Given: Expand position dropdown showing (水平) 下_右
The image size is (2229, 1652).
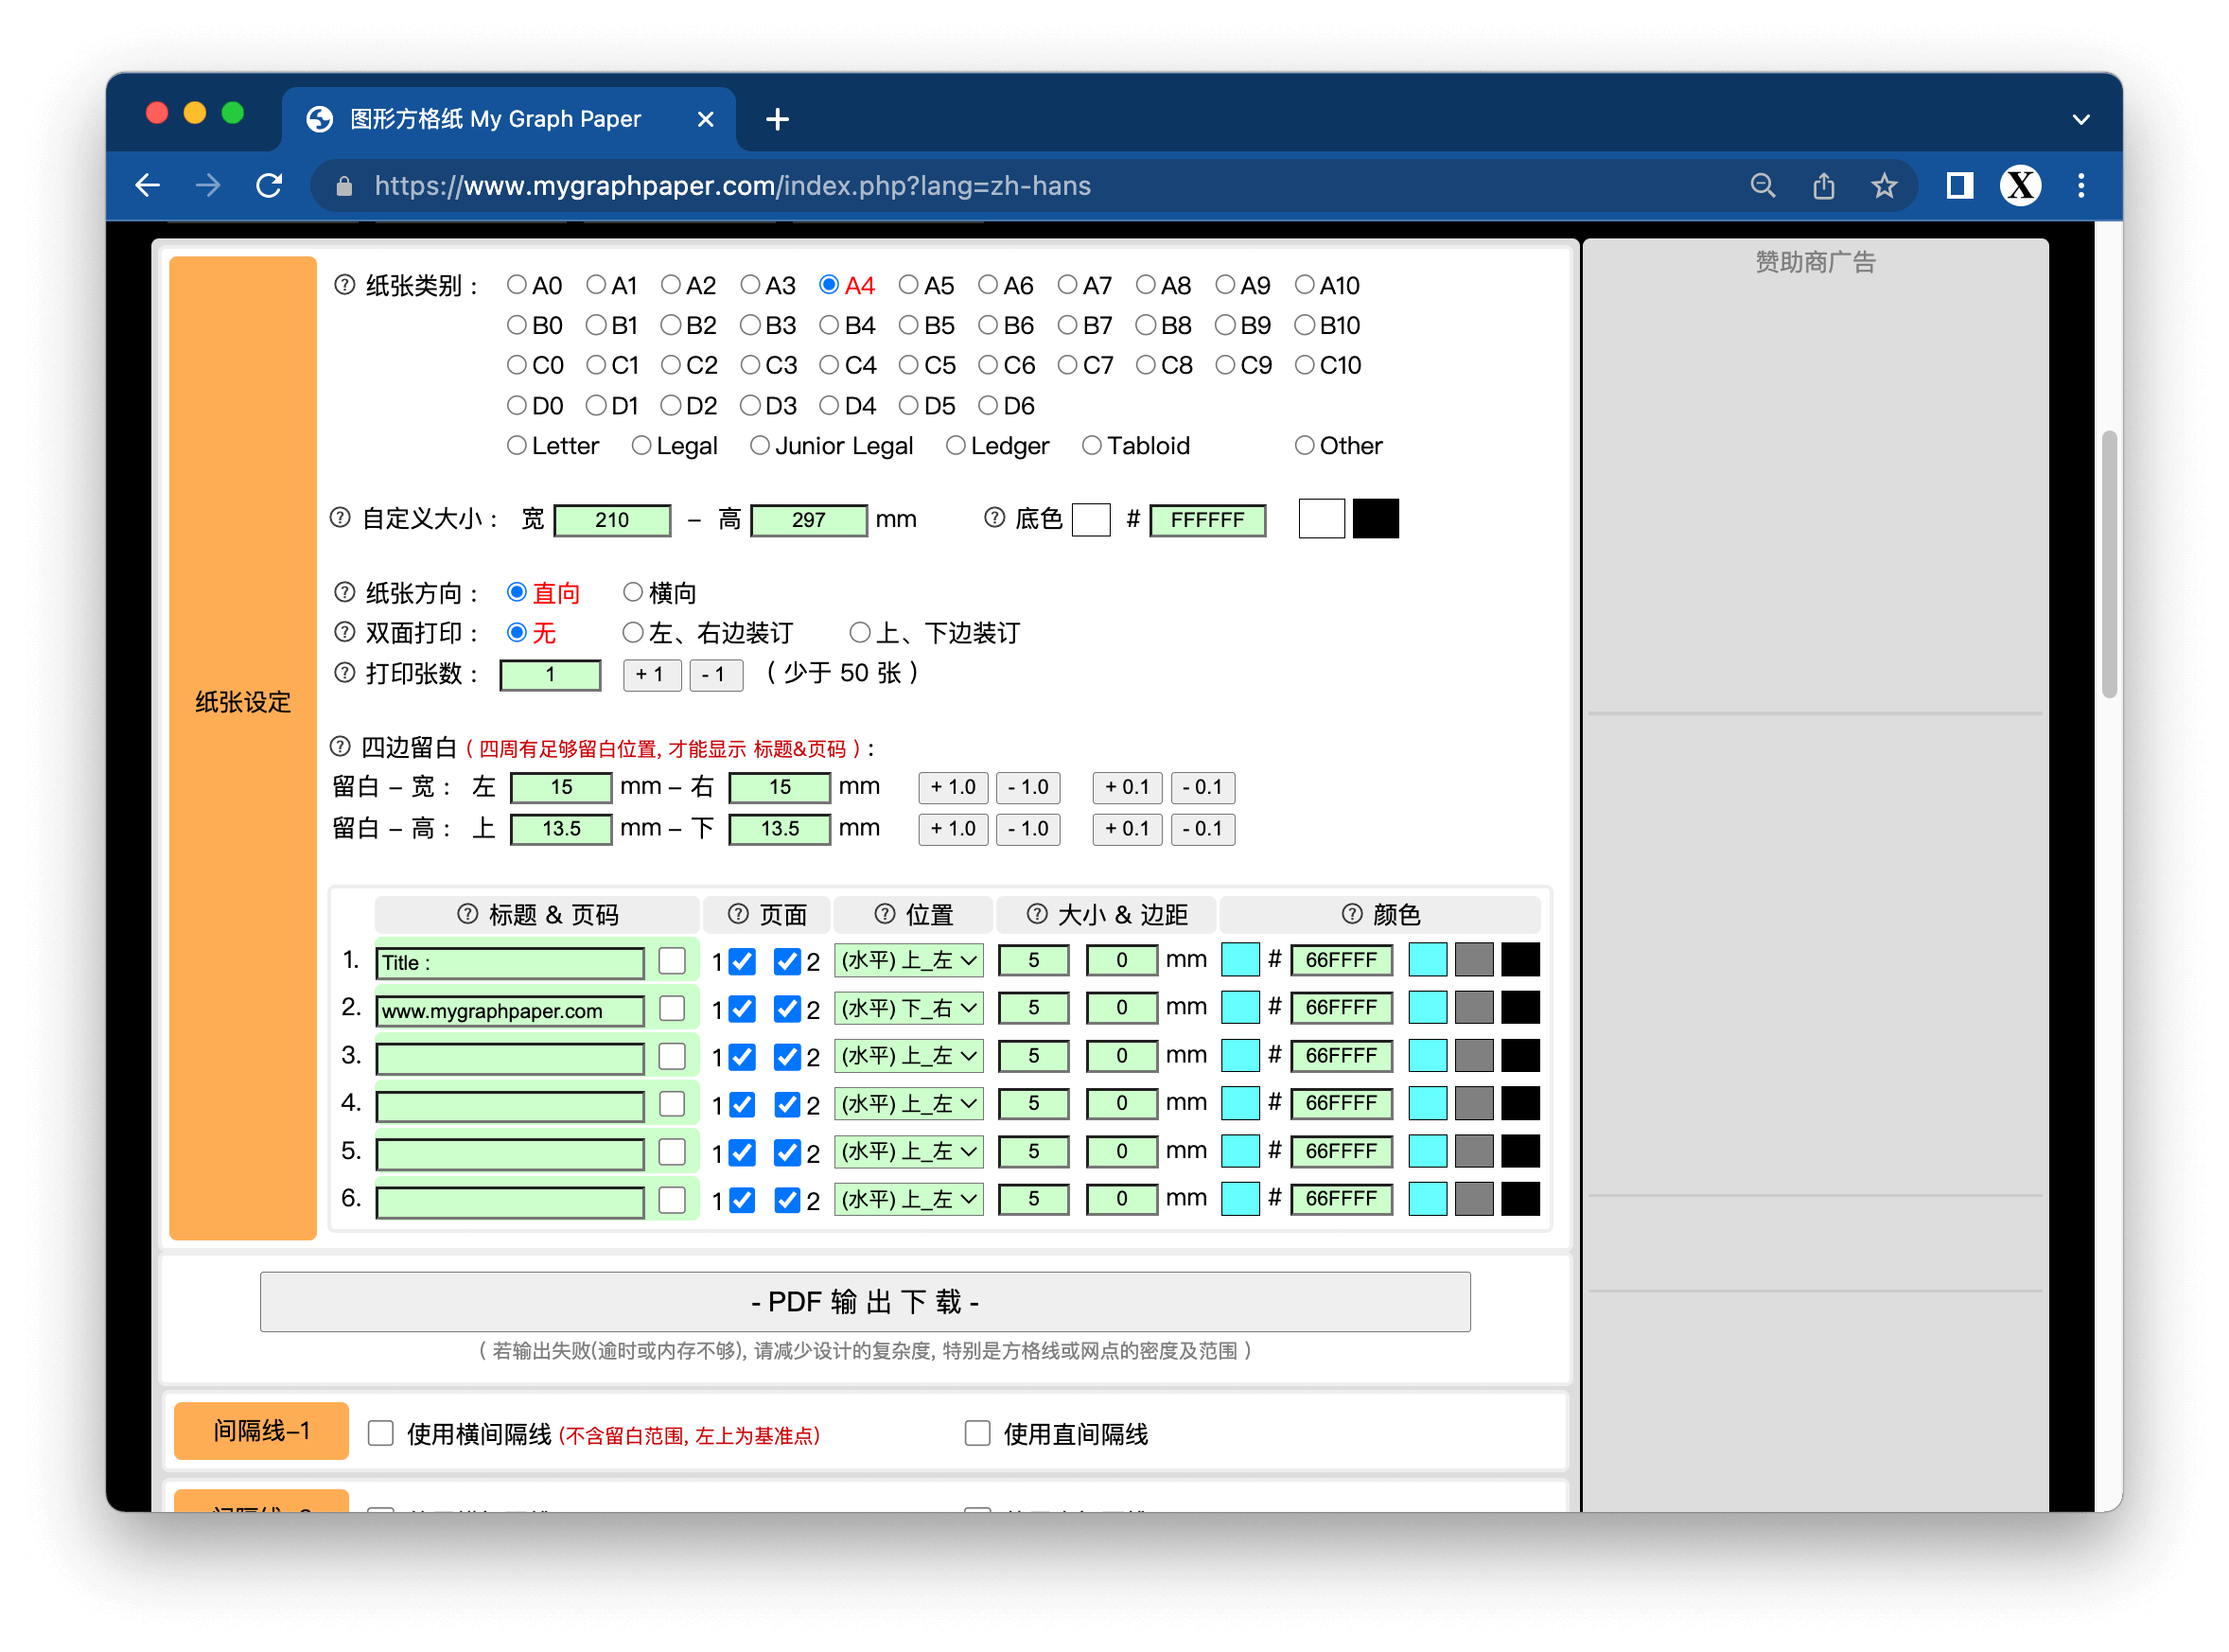Looking at the screenshot, I should (908, 1009).
